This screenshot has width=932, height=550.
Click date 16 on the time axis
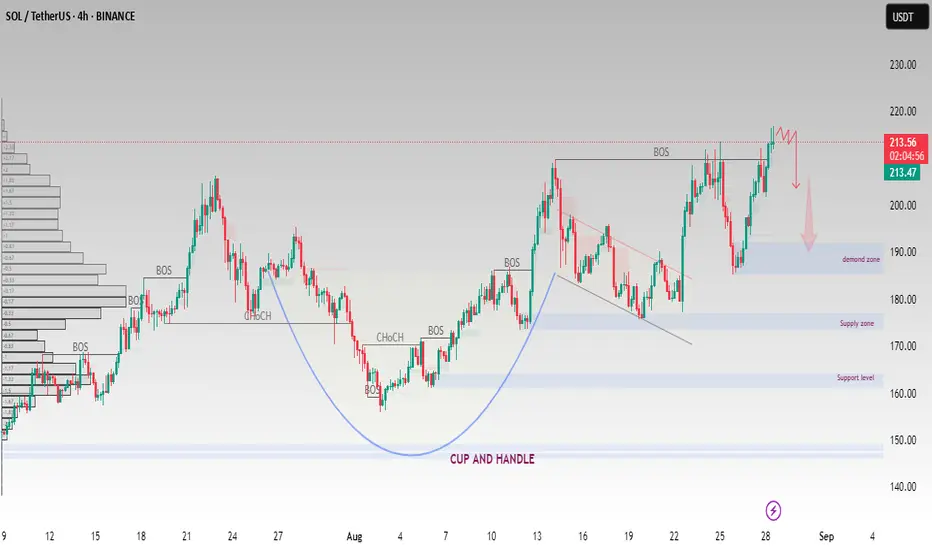tap(582, 536)
